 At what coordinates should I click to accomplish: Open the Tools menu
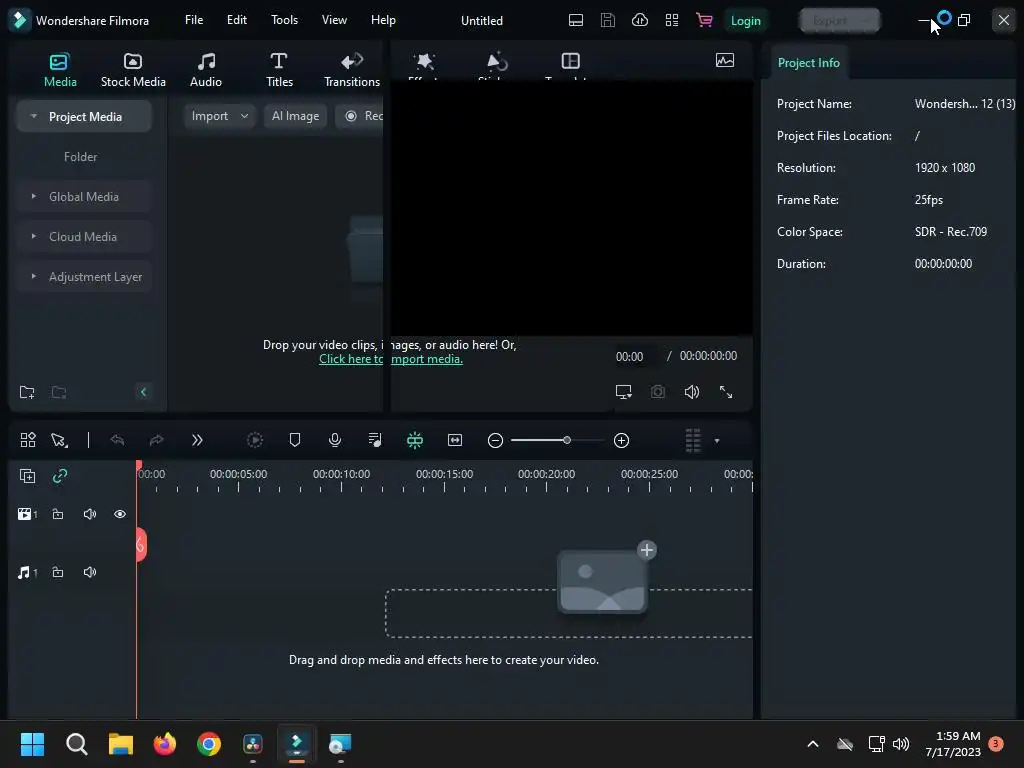(x=284, y=20)
